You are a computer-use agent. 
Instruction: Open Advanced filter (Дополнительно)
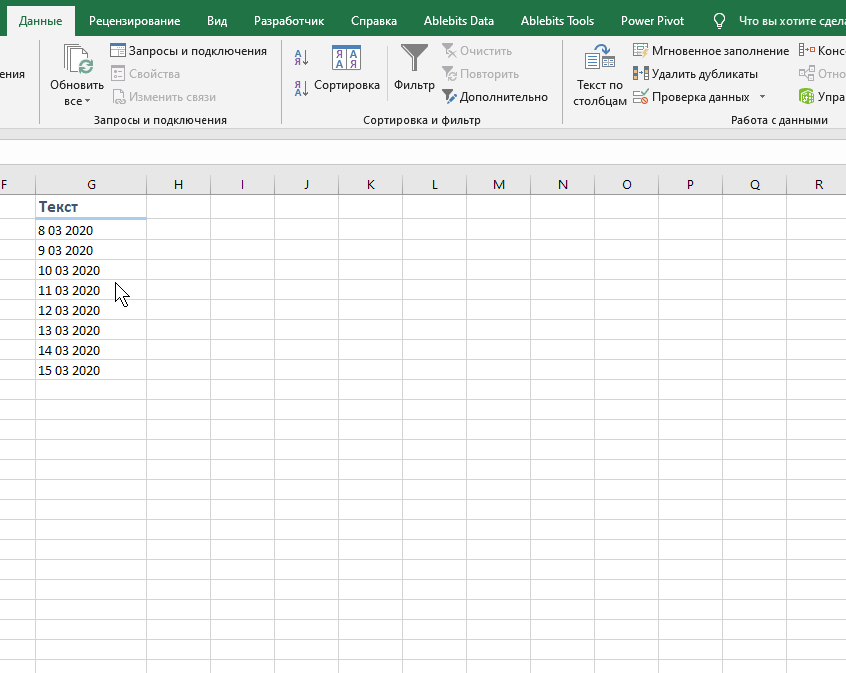pyautogui.click(x=495, y=97)
